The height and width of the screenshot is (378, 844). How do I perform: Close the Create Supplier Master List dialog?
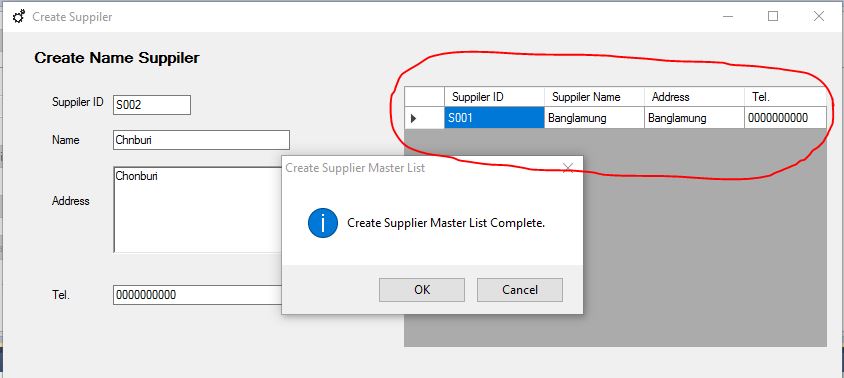pyautogui.click(x=567, y=168)
